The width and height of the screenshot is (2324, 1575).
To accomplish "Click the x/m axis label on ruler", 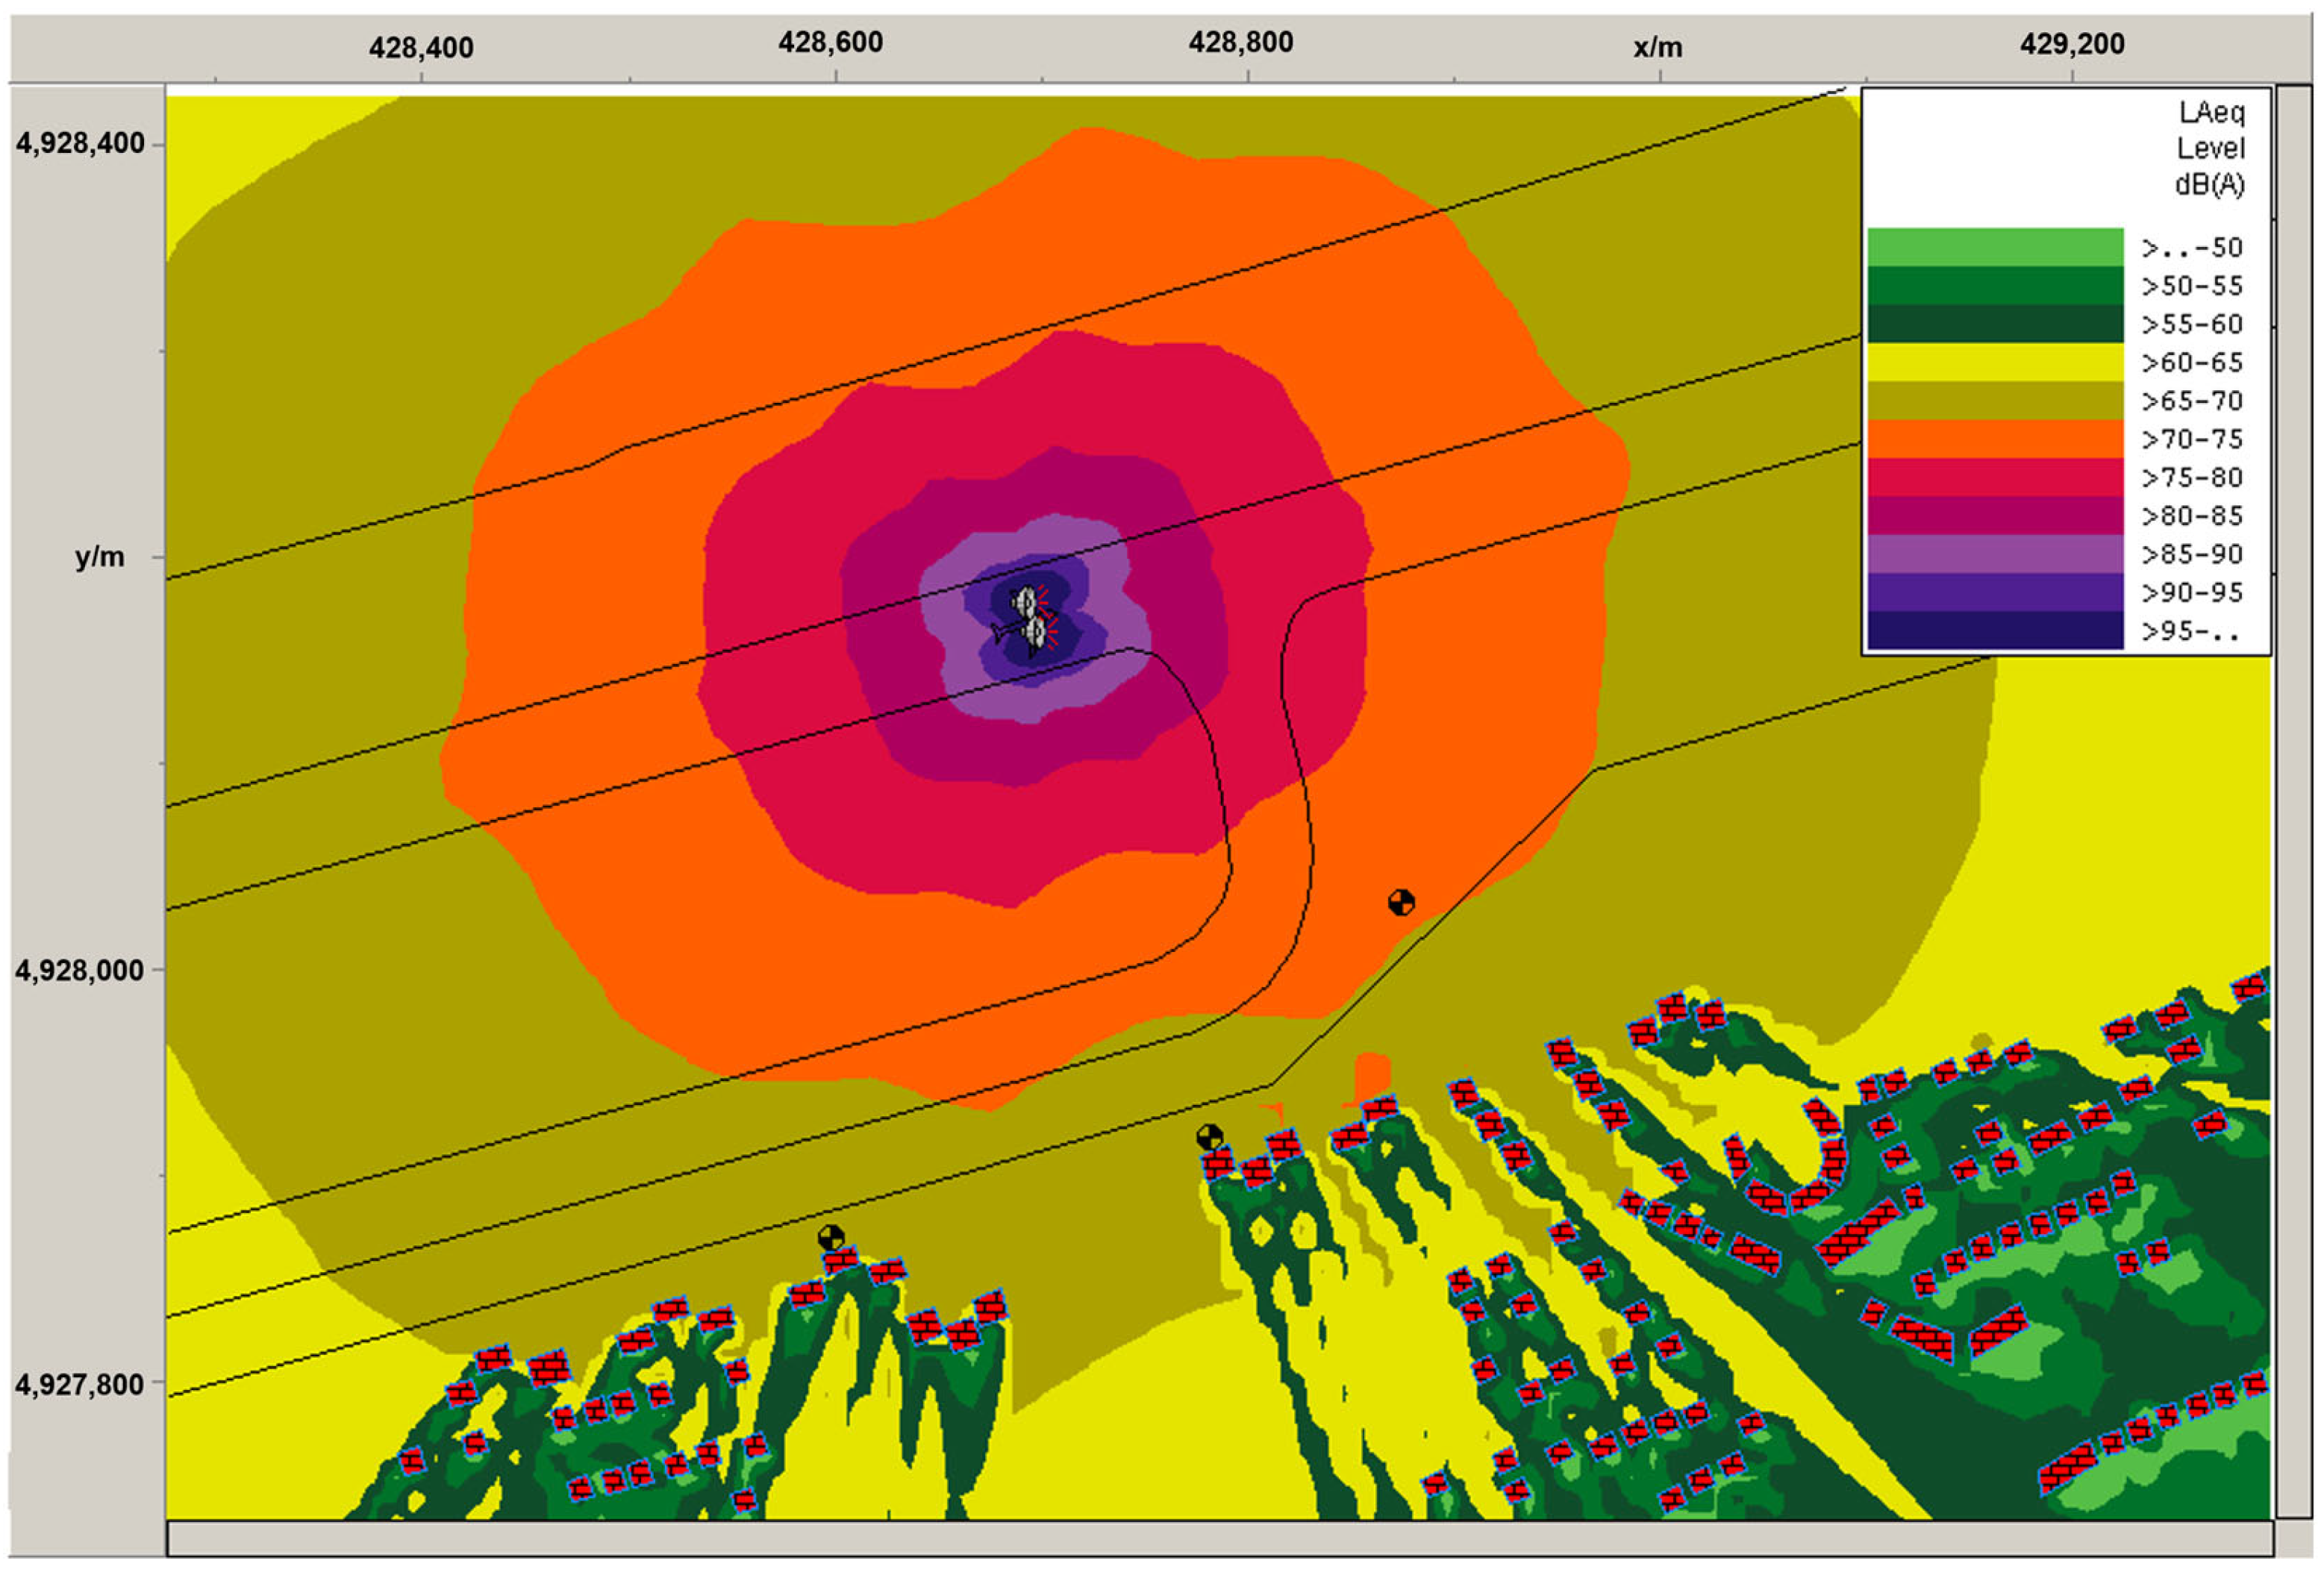I will click(1657, 47).
